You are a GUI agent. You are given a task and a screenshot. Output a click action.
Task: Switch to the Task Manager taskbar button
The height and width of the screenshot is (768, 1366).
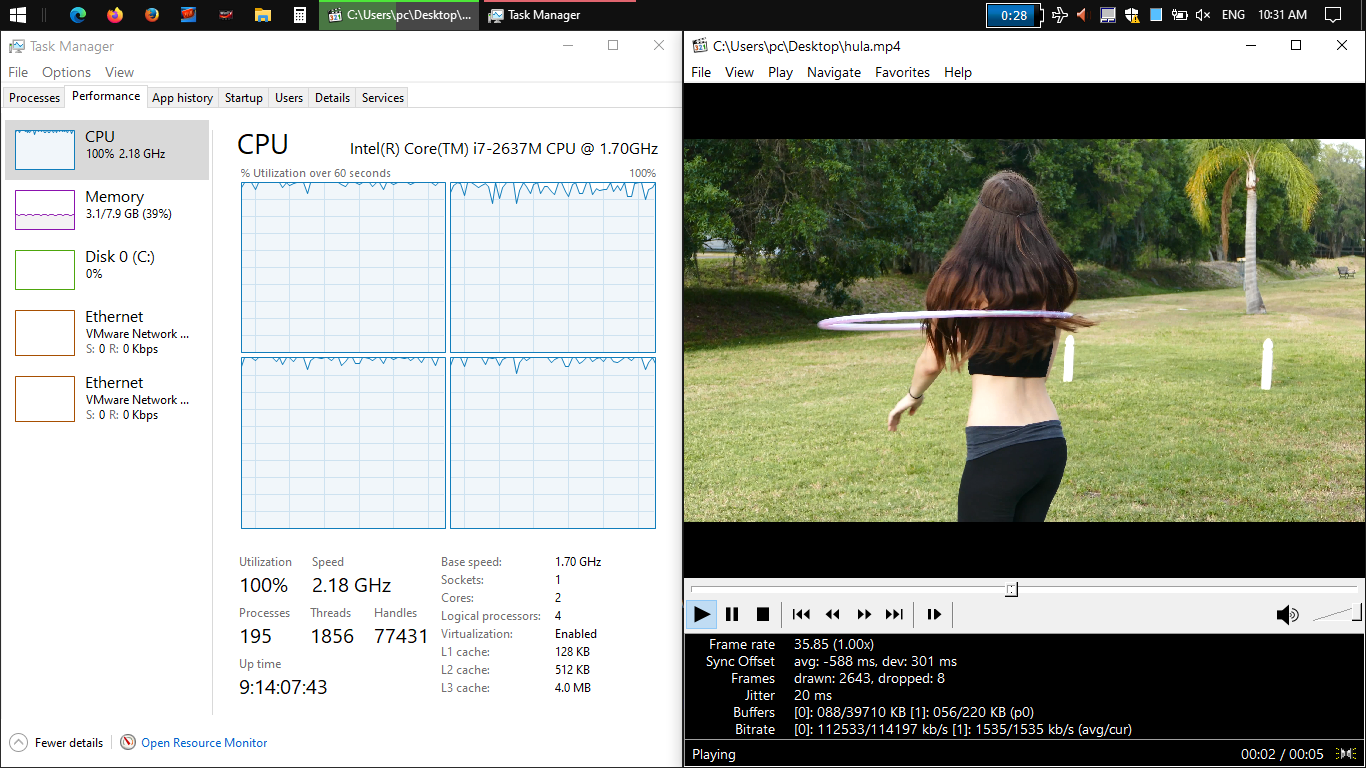coord(559,15)
